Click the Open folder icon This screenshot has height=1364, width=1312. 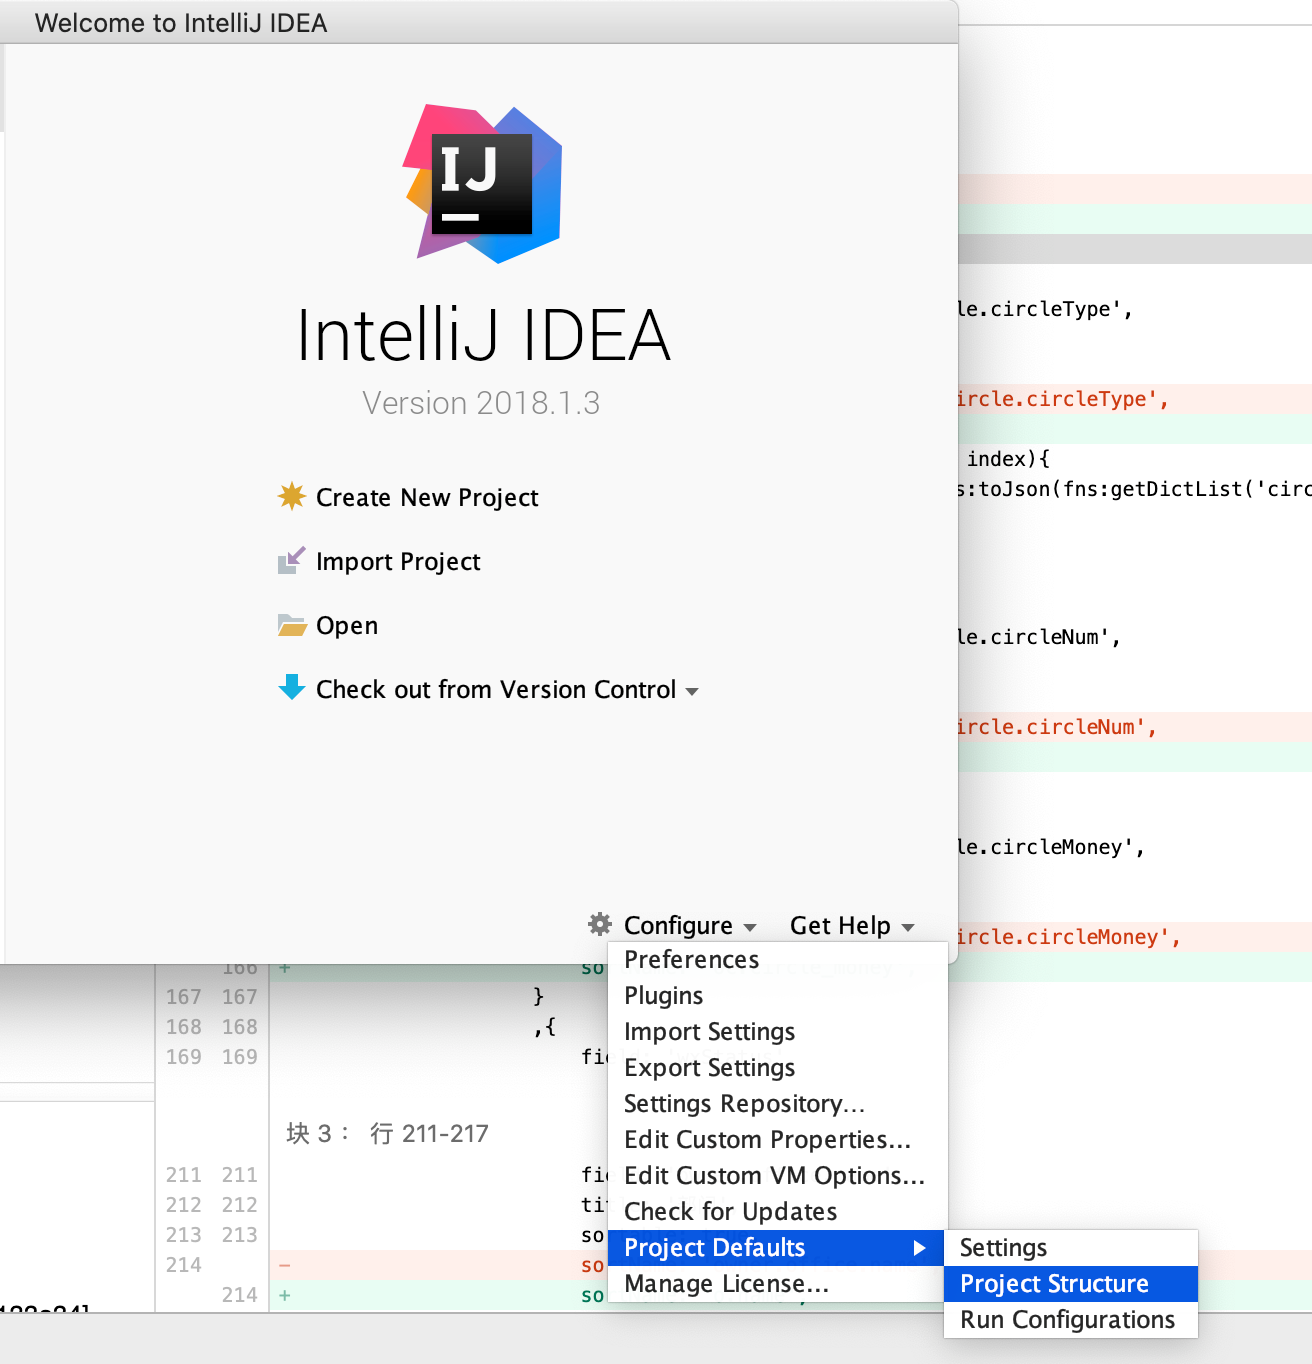click(291, 625)
